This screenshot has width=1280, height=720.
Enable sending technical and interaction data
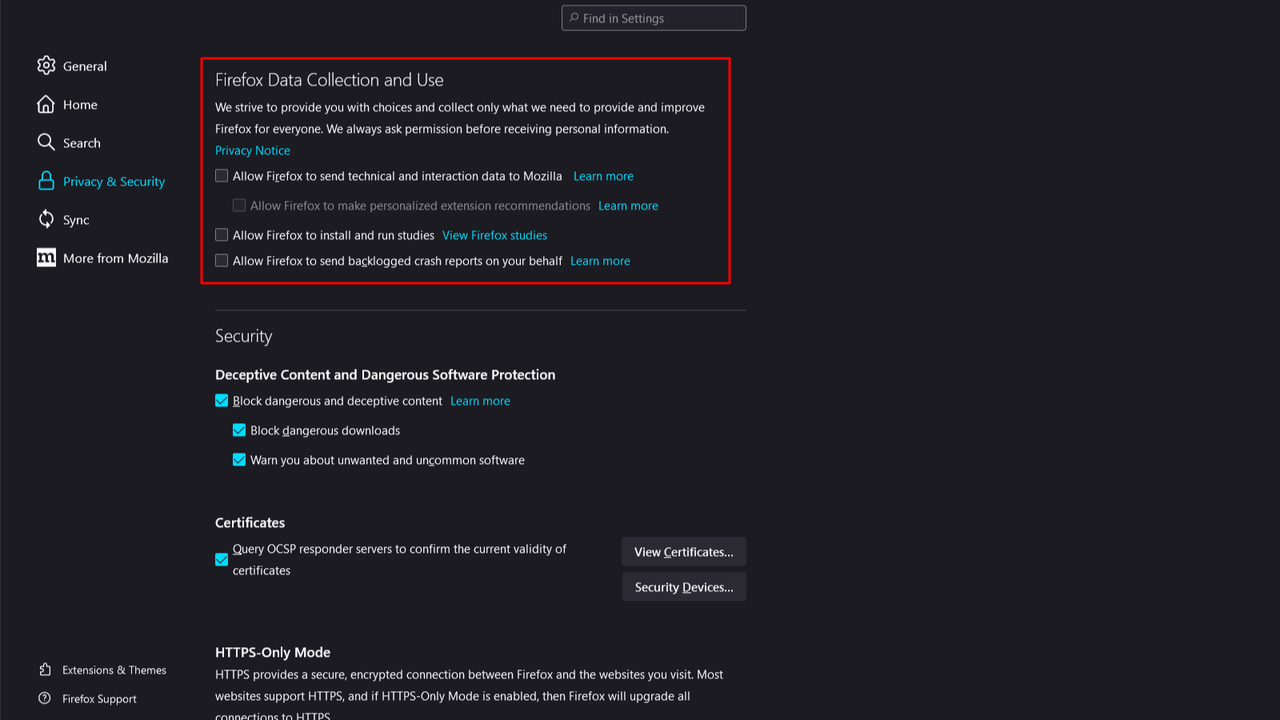pos(222,176)
